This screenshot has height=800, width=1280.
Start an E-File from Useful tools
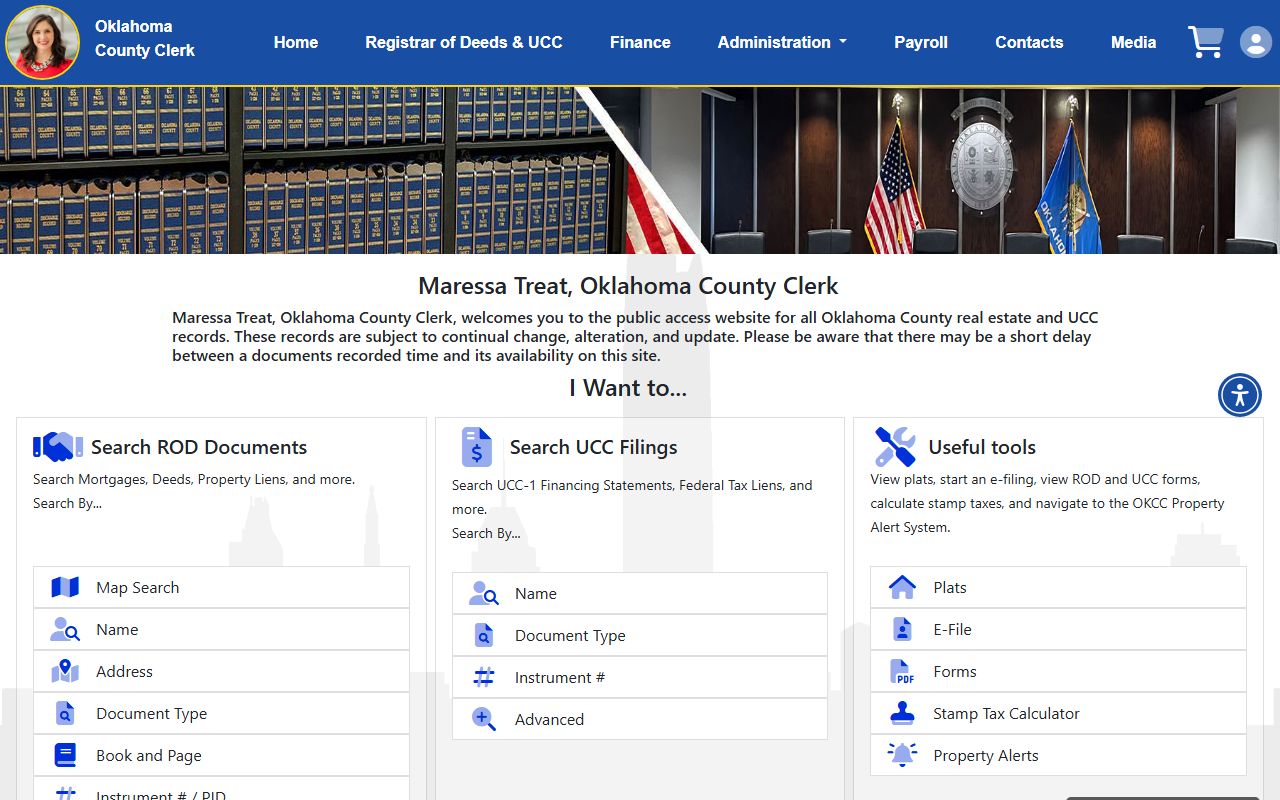point(1058,629)
